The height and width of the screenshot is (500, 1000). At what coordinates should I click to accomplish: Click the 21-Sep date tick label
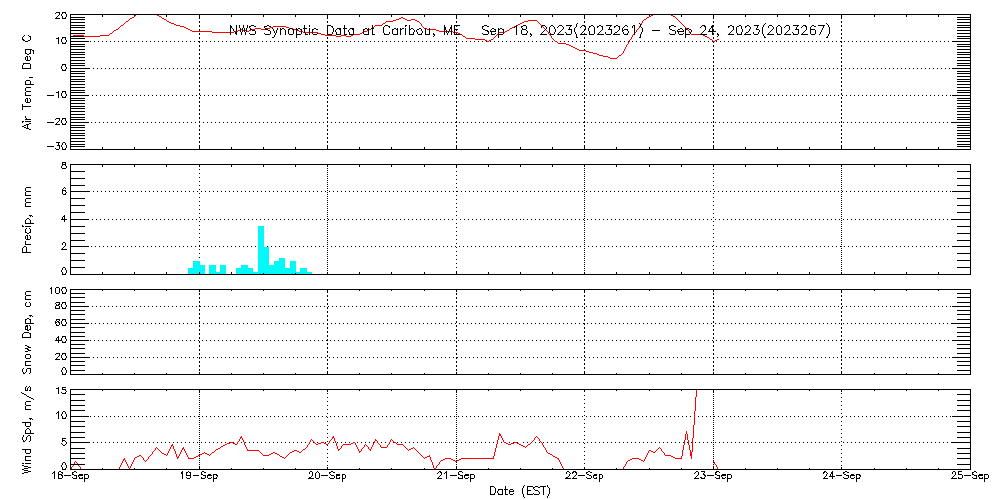click(456, 476)
